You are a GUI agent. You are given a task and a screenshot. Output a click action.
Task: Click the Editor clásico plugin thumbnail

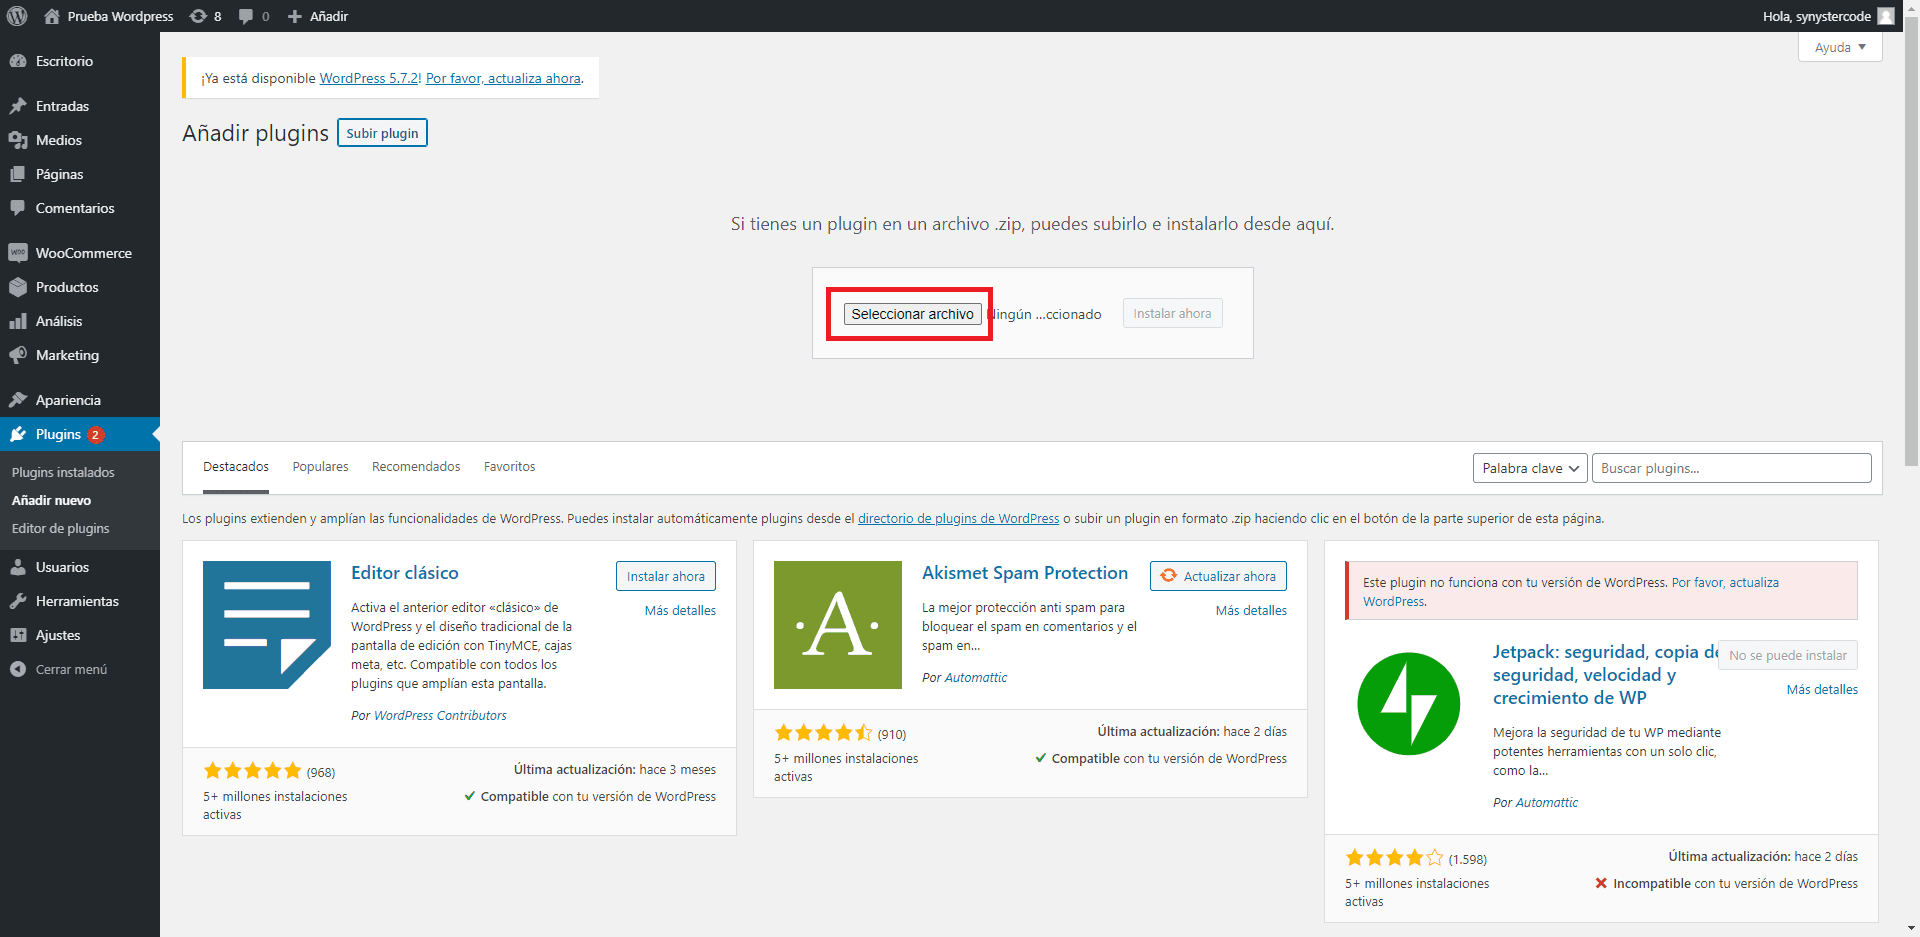tap(267, 625)
